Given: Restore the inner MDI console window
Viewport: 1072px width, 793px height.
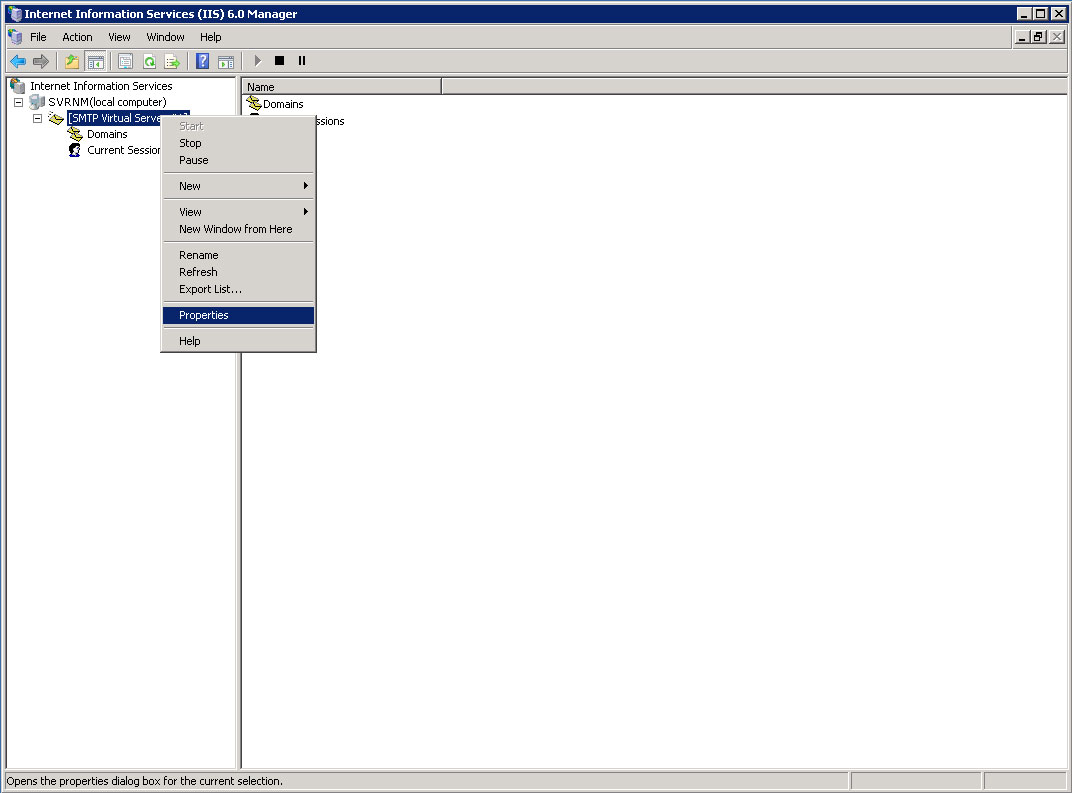Looking at the screenshot, I should point(1038,37).
